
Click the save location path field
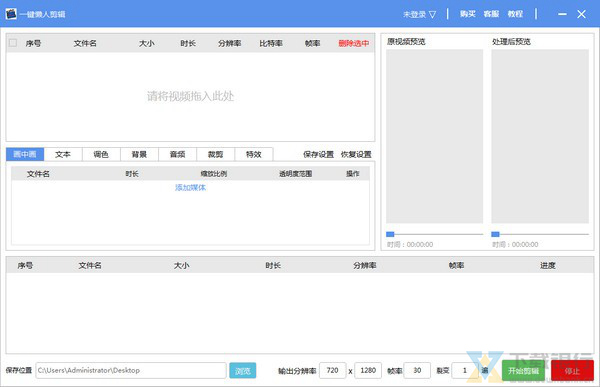tap(131, 370)
